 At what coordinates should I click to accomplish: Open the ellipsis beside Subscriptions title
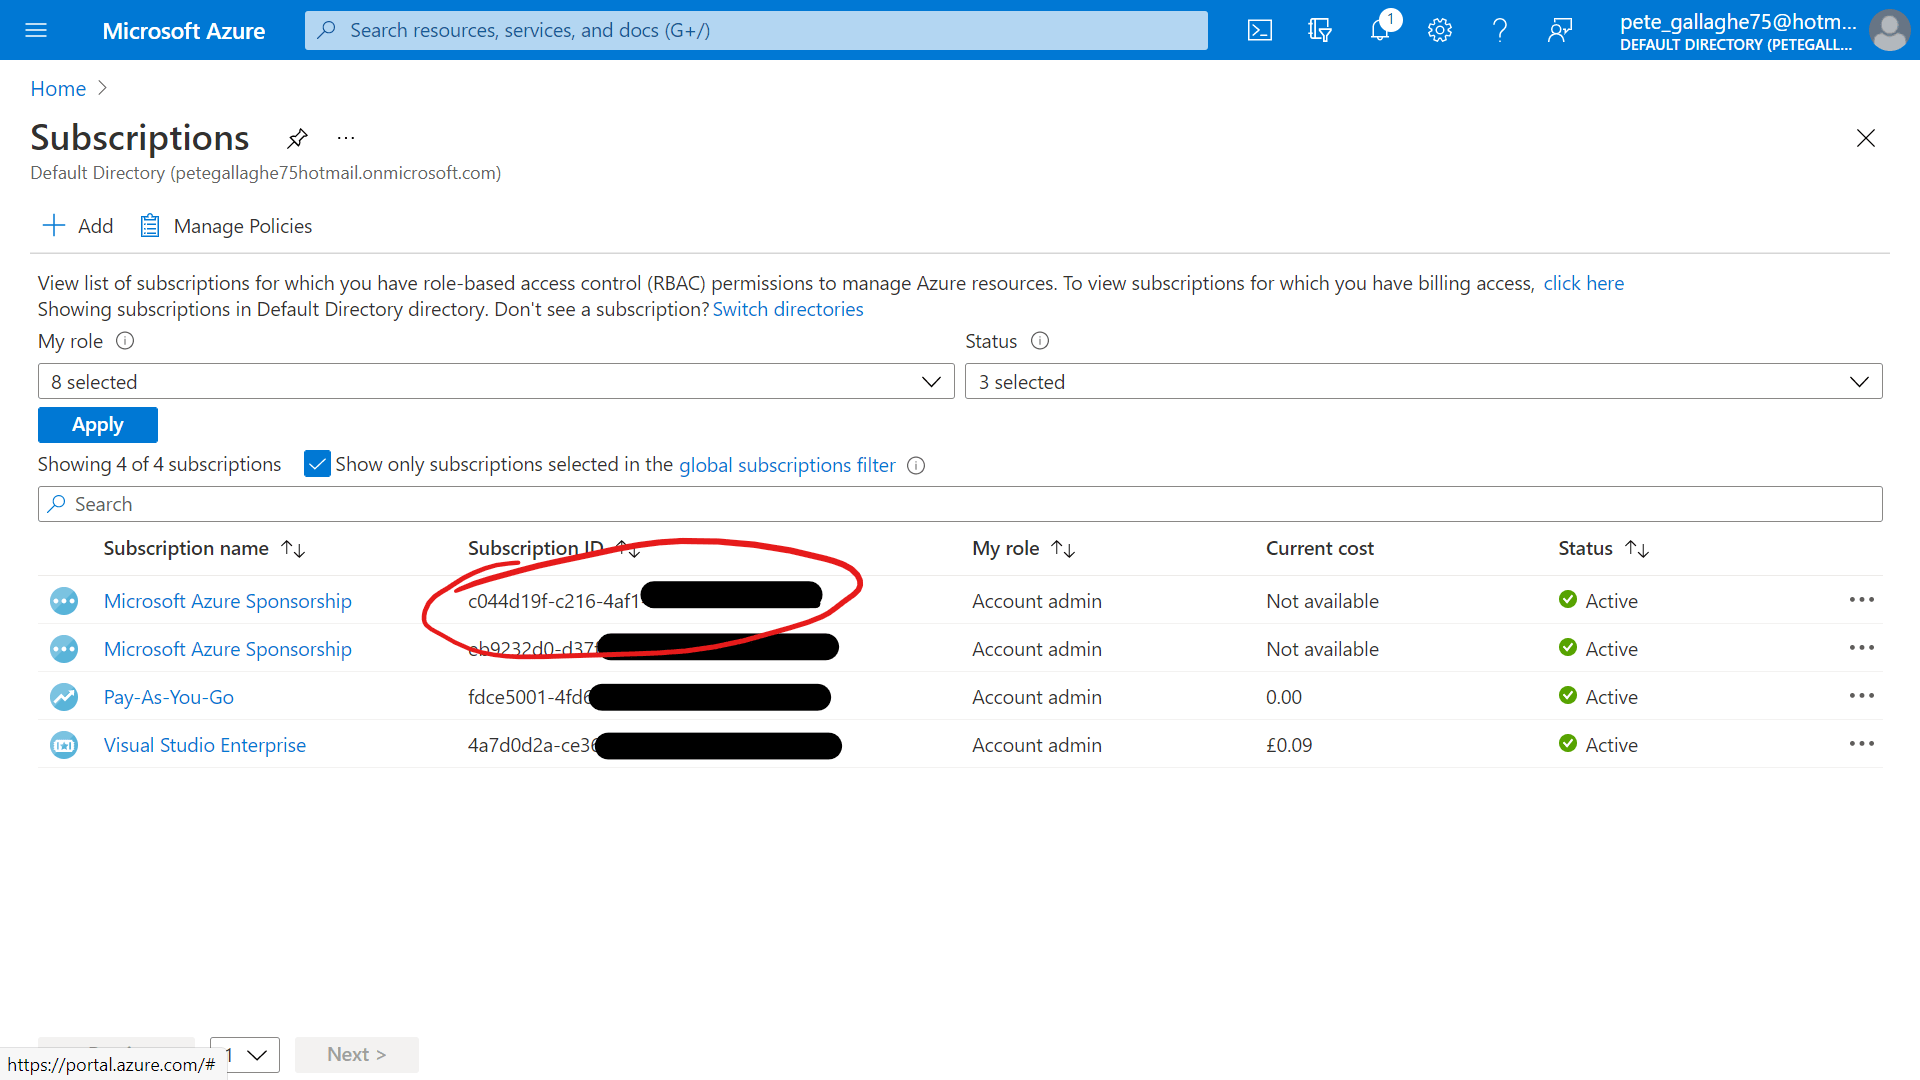pos(346,138)
